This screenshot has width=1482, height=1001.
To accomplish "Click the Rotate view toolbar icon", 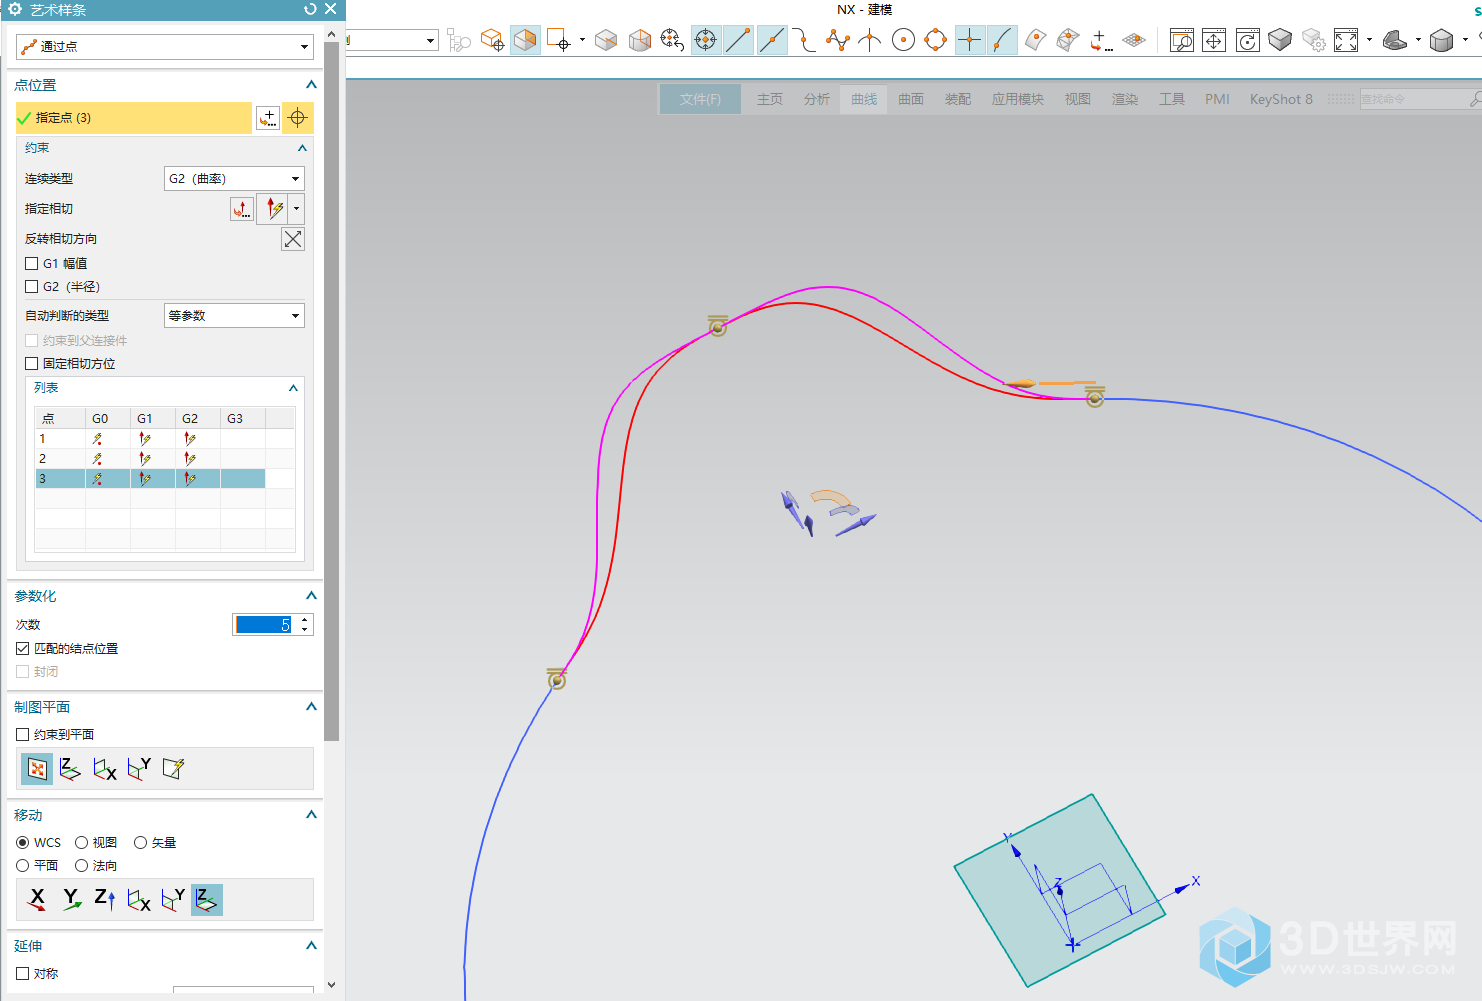I will (1247, 40).
